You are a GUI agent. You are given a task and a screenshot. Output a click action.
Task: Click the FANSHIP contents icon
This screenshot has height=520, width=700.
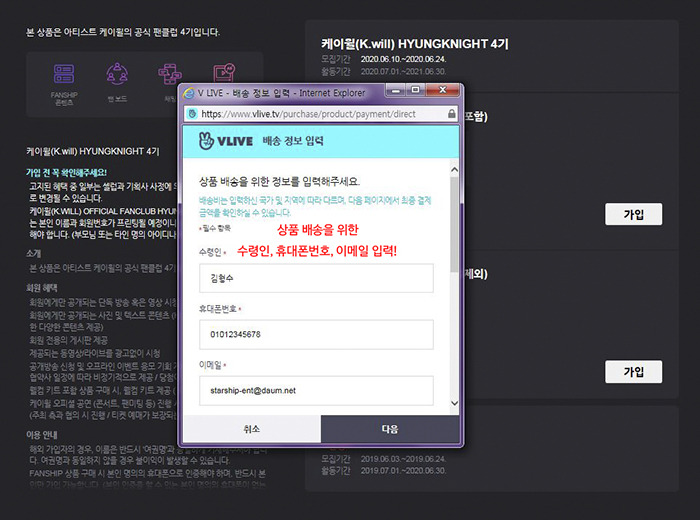(x=64, y=74)
